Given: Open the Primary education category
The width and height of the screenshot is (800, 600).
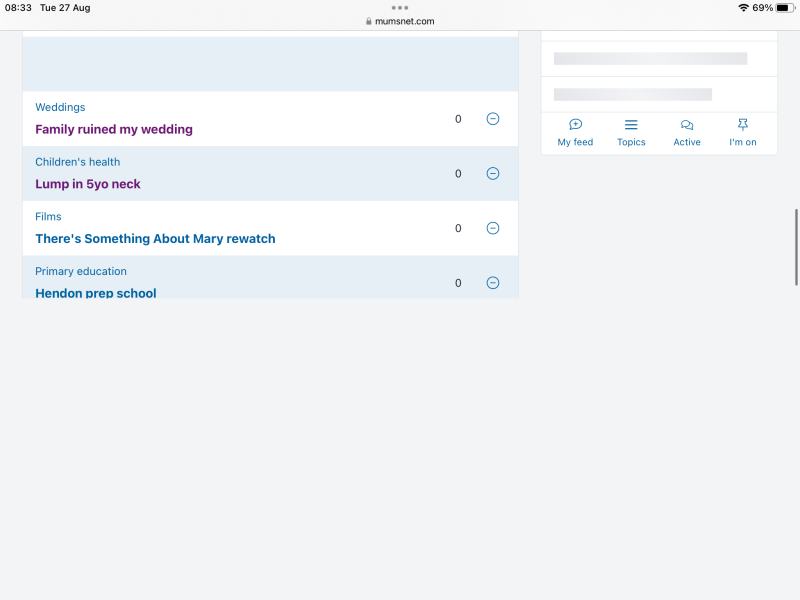Looking at the screenshot, I should tap(81, 271).
